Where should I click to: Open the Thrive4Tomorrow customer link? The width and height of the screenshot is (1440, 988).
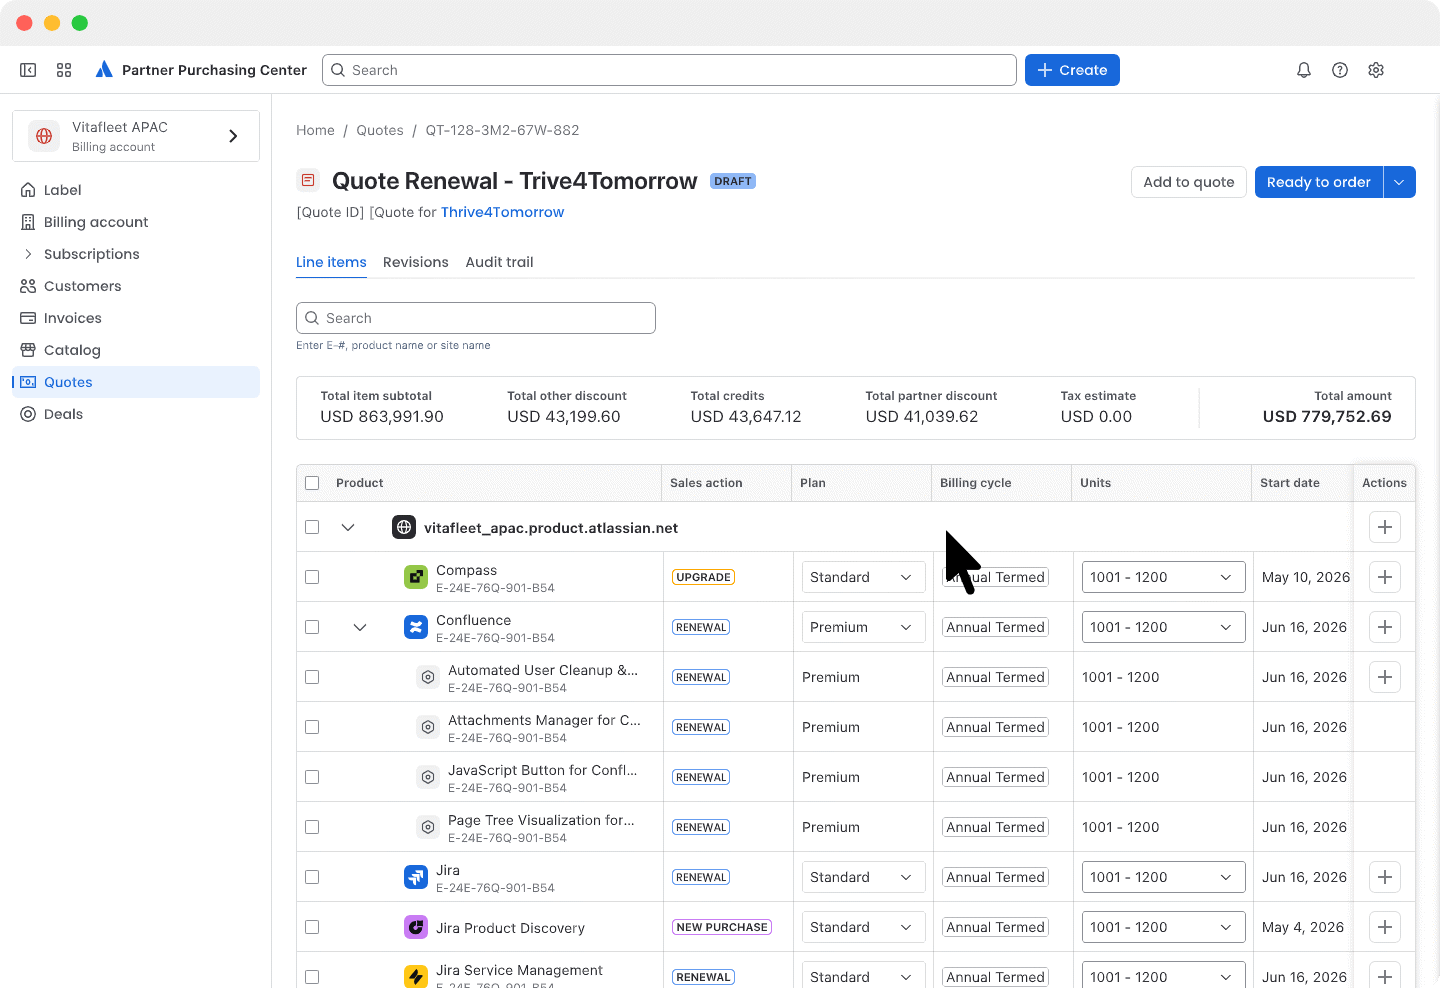pyautogui.click(x=502, y=212)
